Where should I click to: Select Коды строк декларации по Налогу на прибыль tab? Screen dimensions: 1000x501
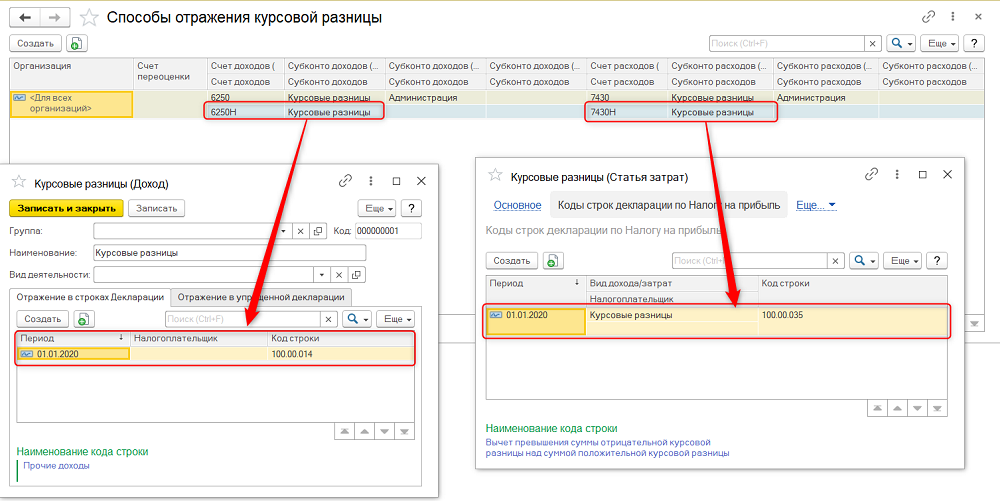667,205
